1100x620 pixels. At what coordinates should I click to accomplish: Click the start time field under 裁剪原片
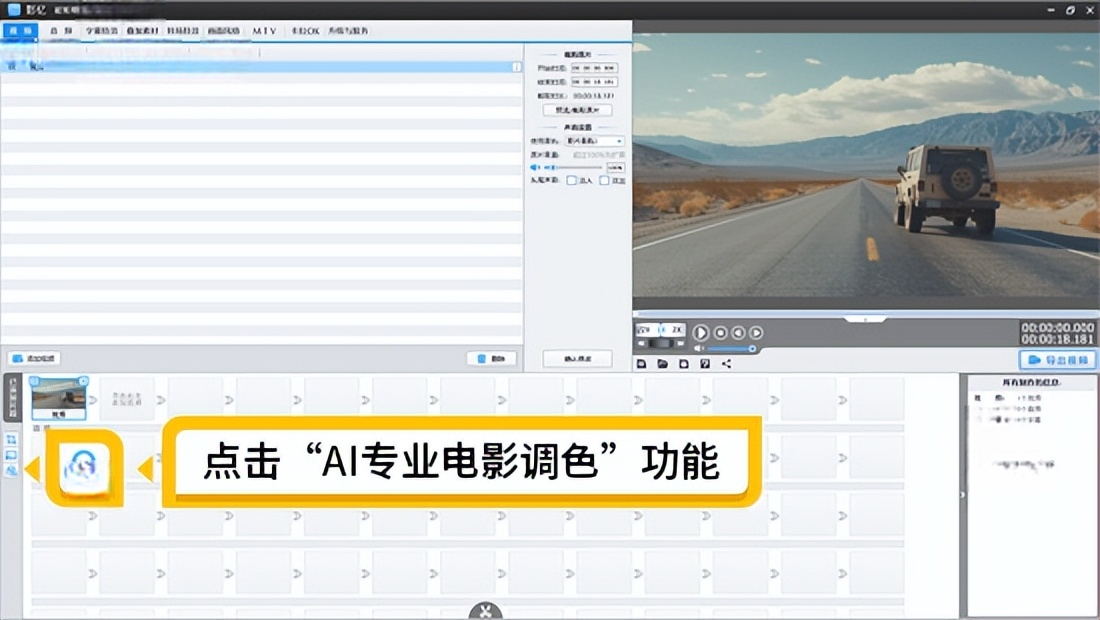[594, 68]
